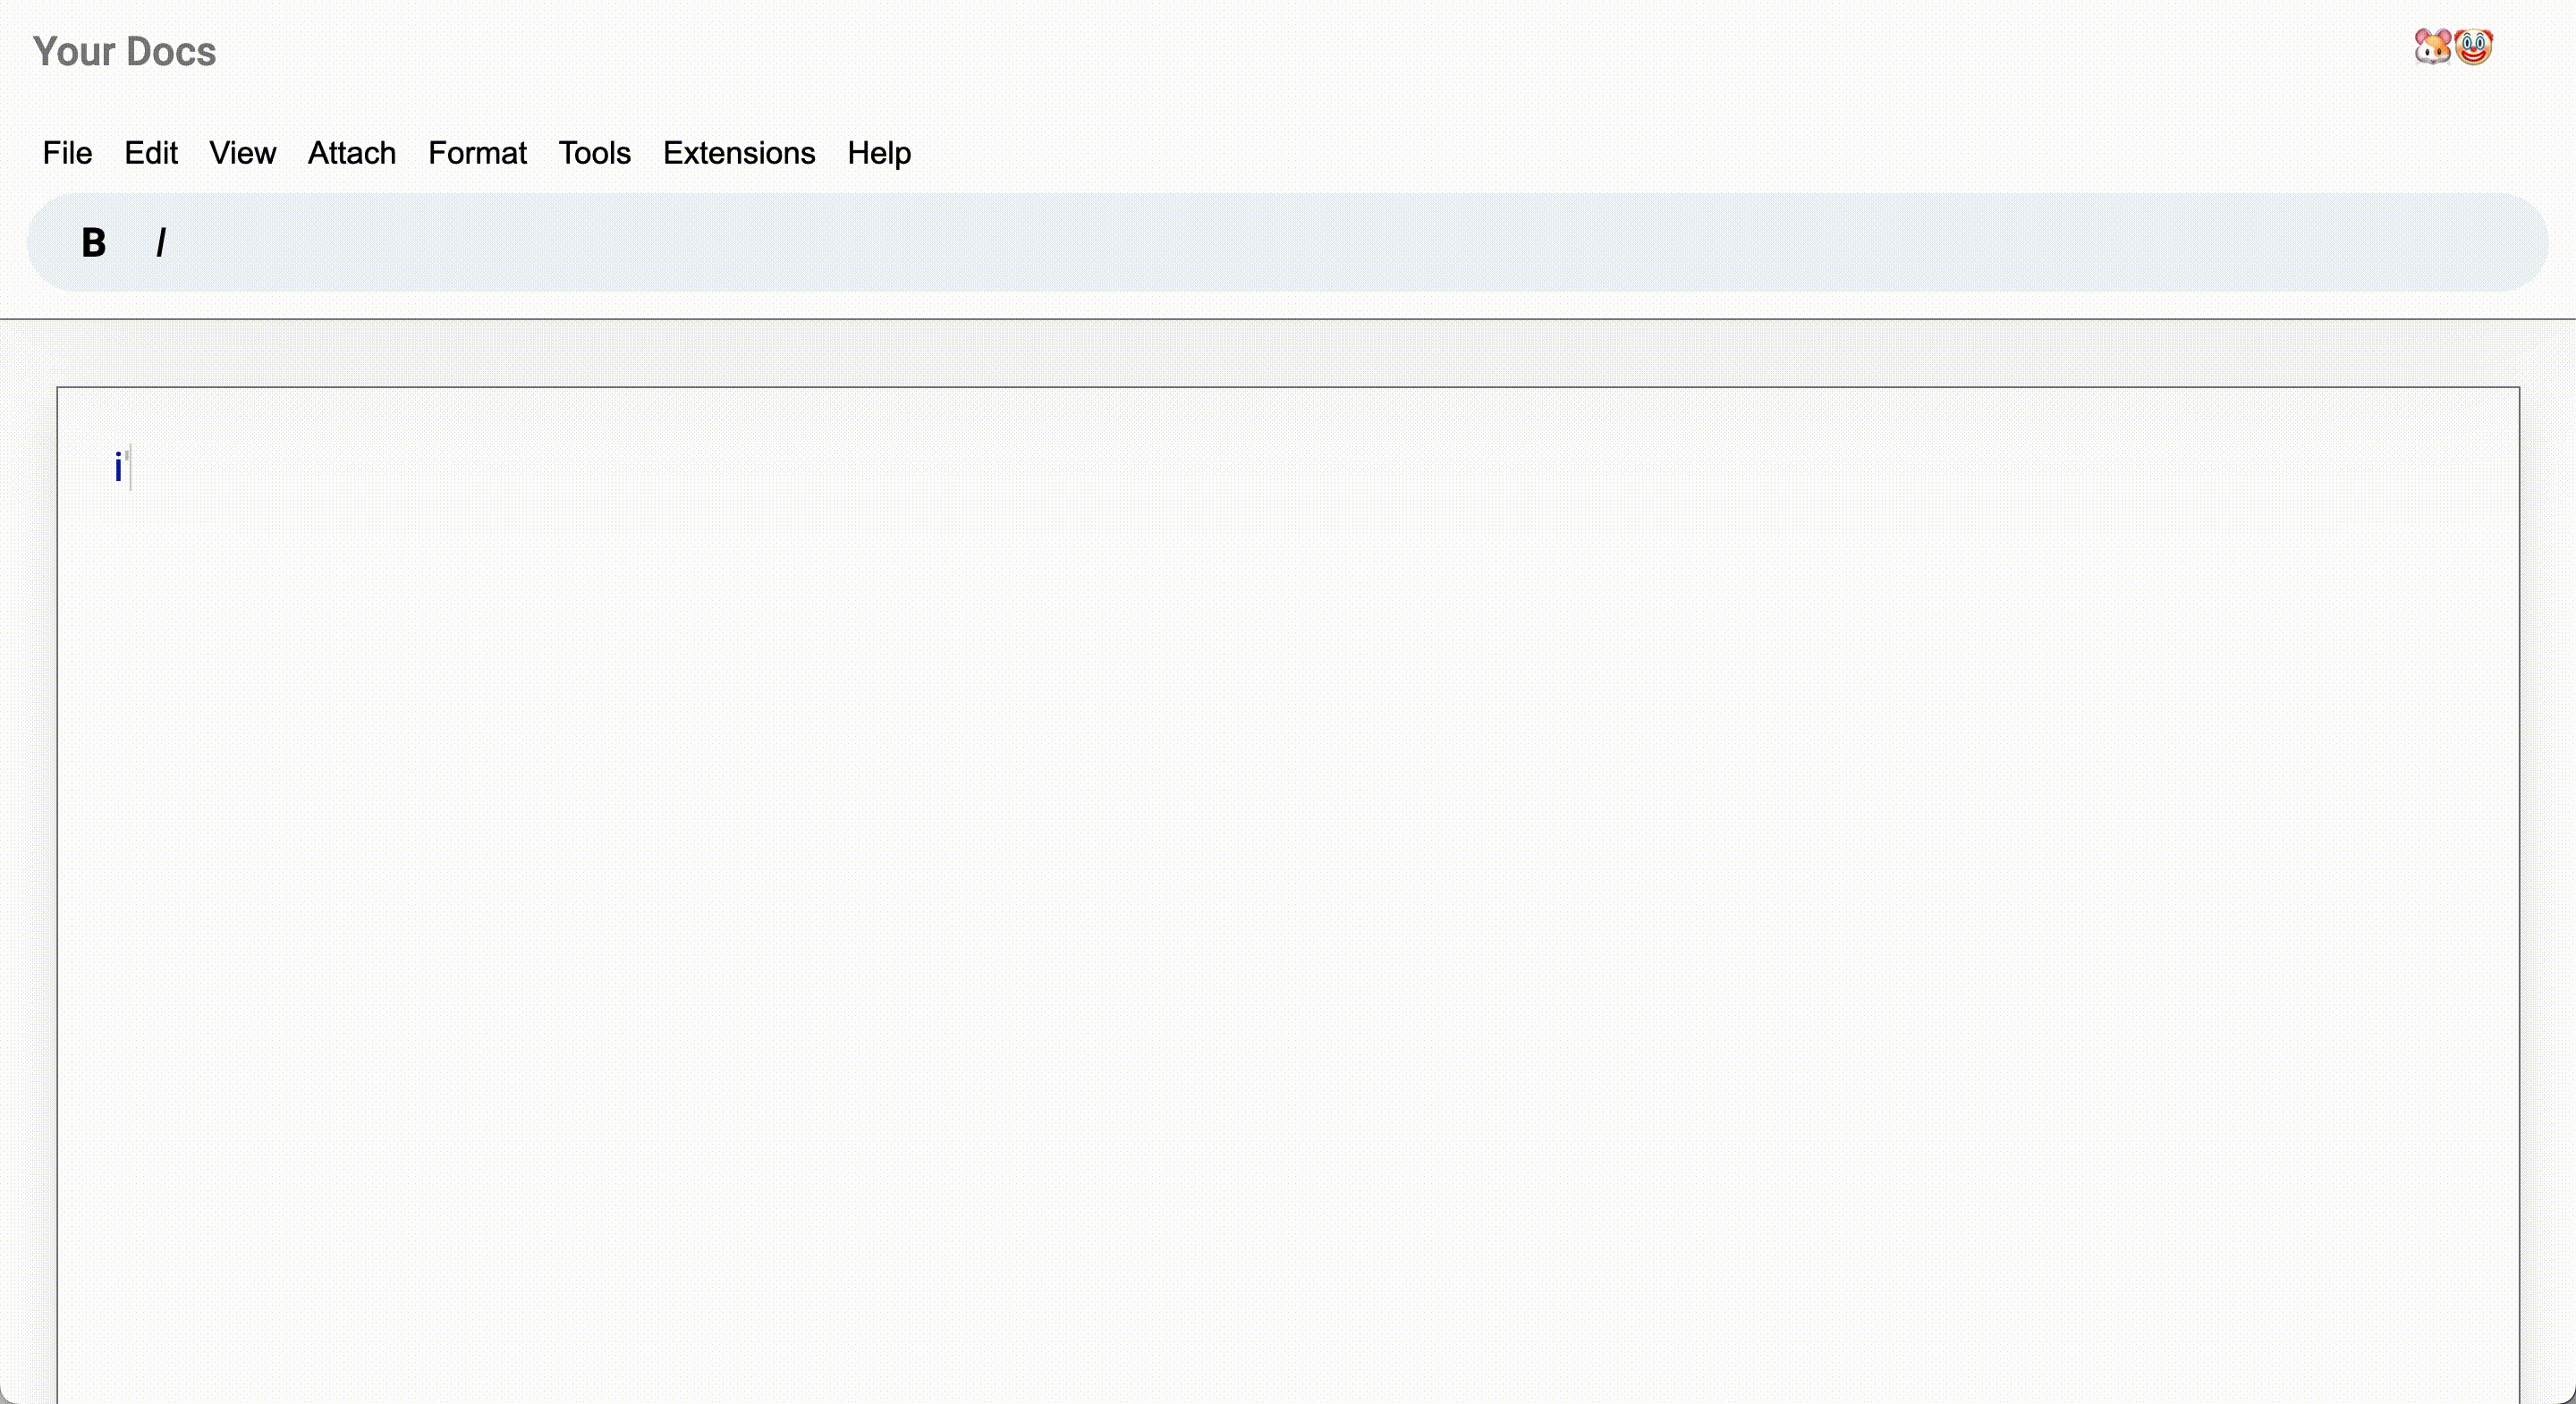Click the clown face collaborator avatar
Screen dimensions: 2576x1404
click(x=2474, y=47)
